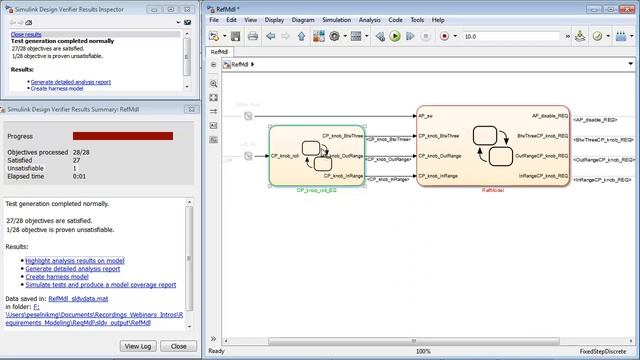Click the Model Advisor checkmark icon

(597, 36)
